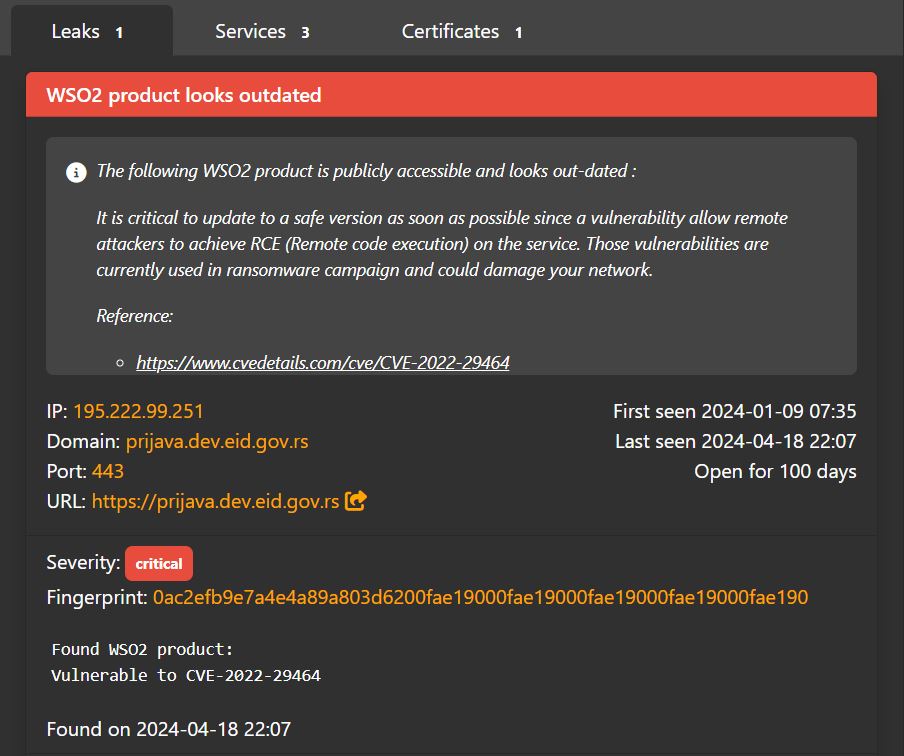The image size is (904, 756).
Task: Switch to the Certificates tab
Action: coord(462,31)
